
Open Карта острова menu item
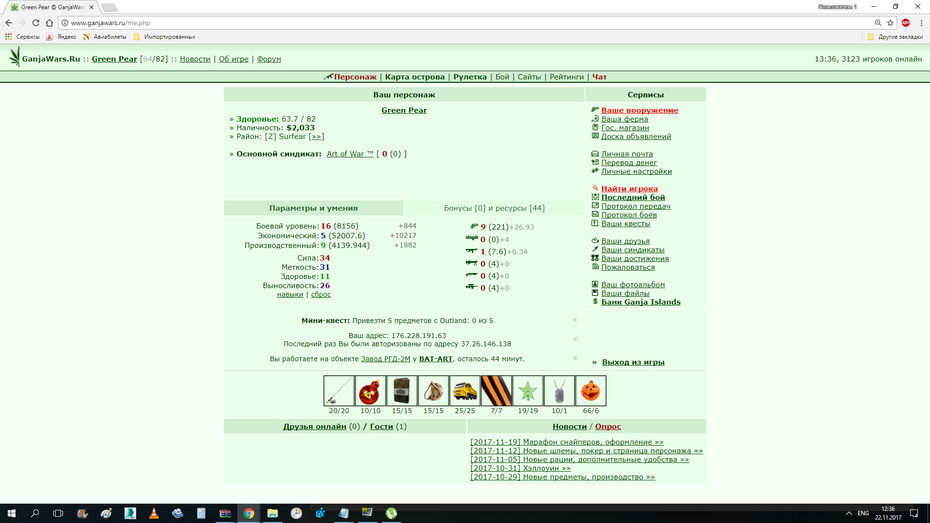click(415, 77)
